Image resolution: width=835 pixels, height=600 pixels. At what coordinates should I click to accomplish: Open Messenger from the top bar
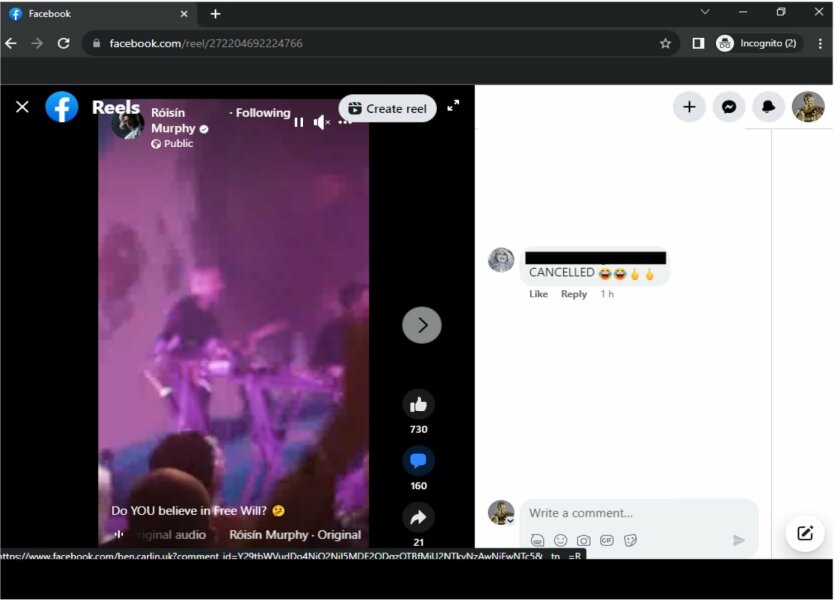point(730,107)
